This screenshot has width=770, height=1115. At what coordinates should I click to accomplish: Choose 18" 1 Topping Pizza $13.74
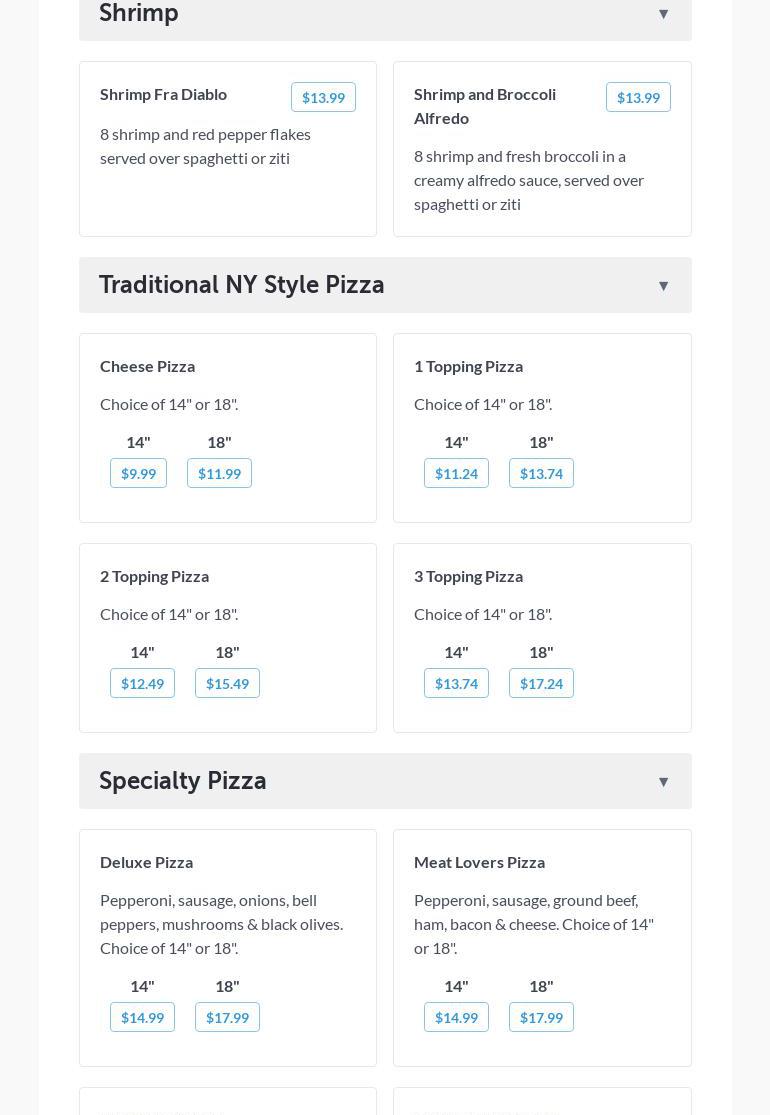click(541, 473)
